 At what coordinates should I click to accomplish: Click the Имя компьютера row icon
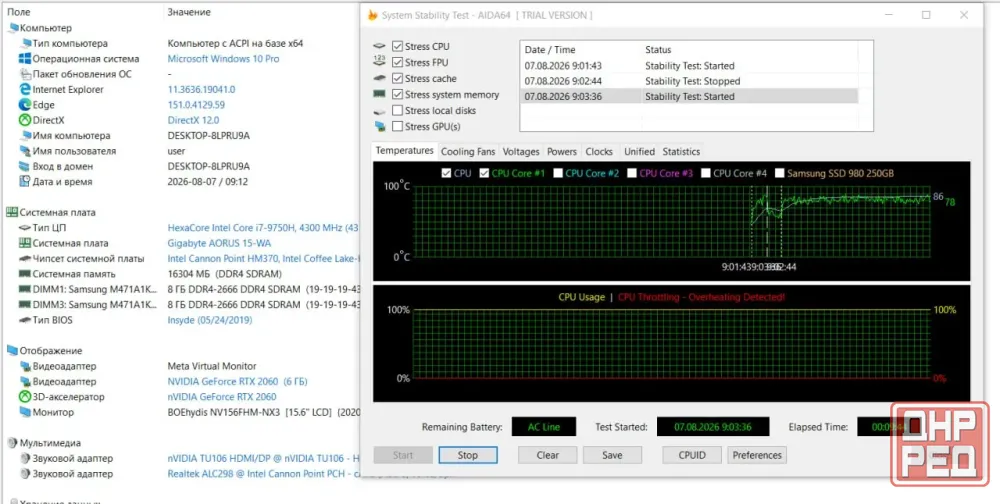pos(25,135)
